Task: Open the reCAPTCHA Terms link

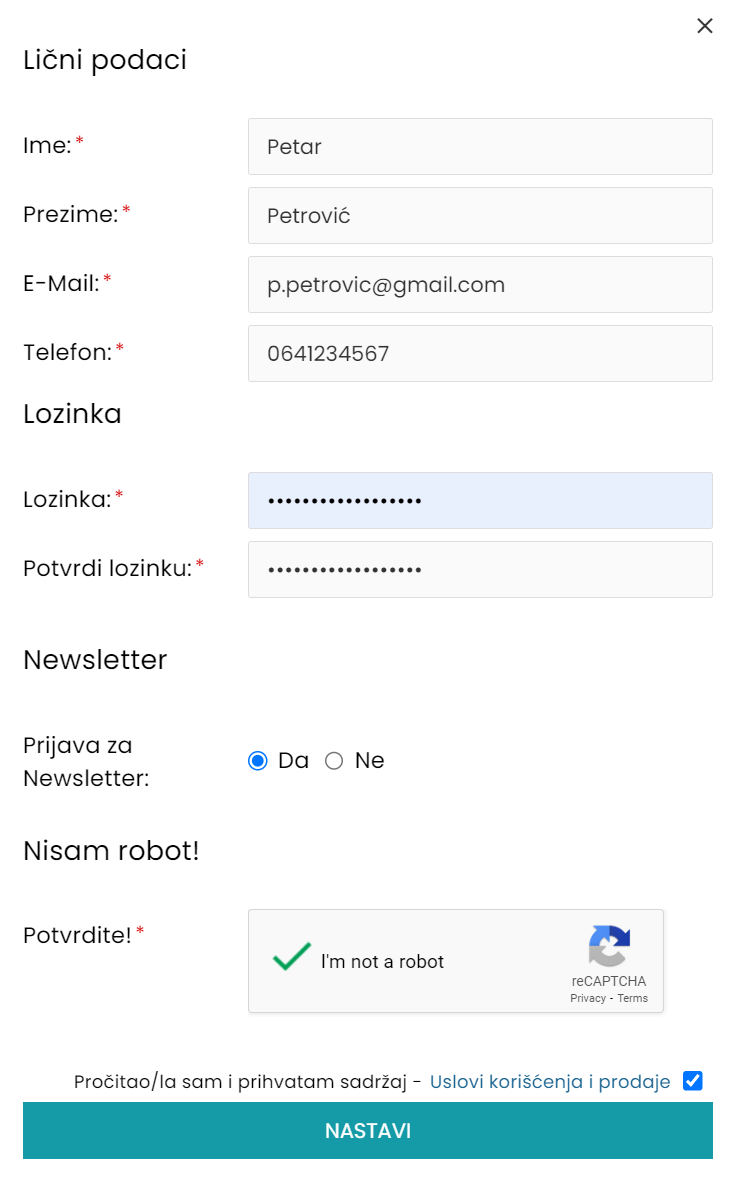Action: (632, 998)
